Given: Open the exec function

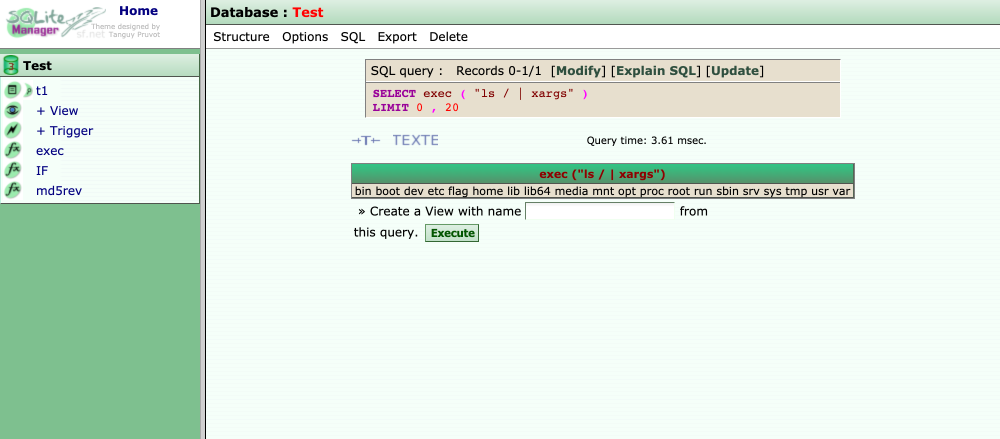Looking at the screenshot, I should 50,151.
